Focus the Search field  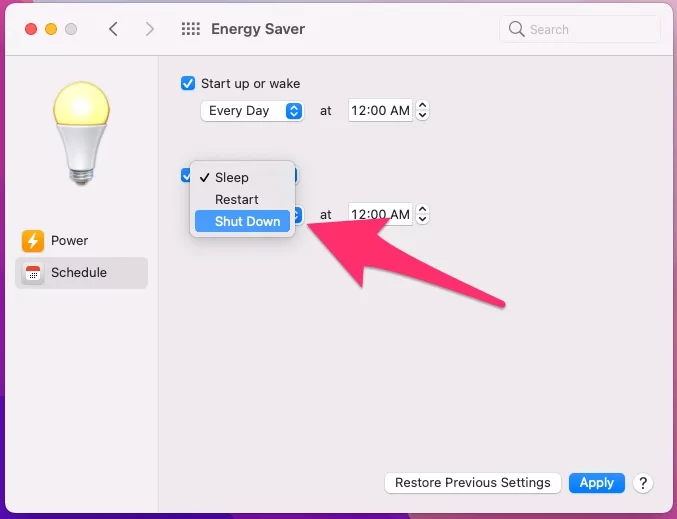[580, 29]
